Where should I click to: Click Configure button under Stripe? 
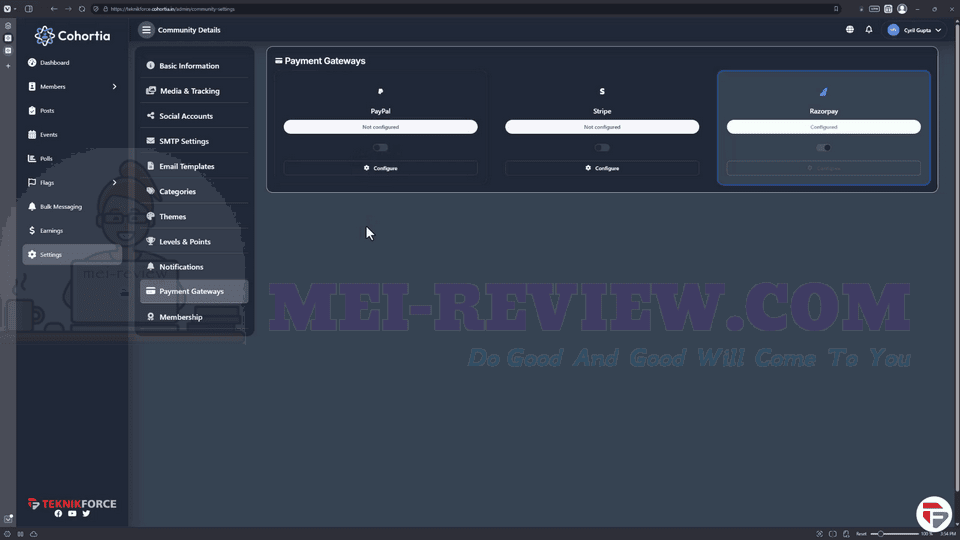pos(602,168)
